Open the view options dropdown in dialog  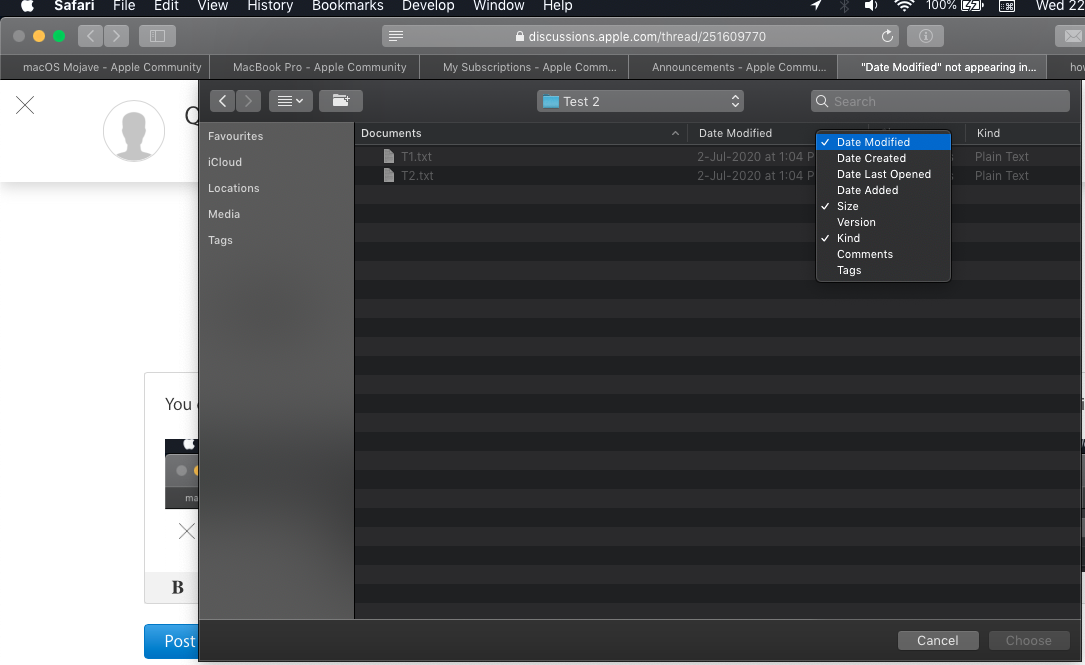[x=291, y=101]
